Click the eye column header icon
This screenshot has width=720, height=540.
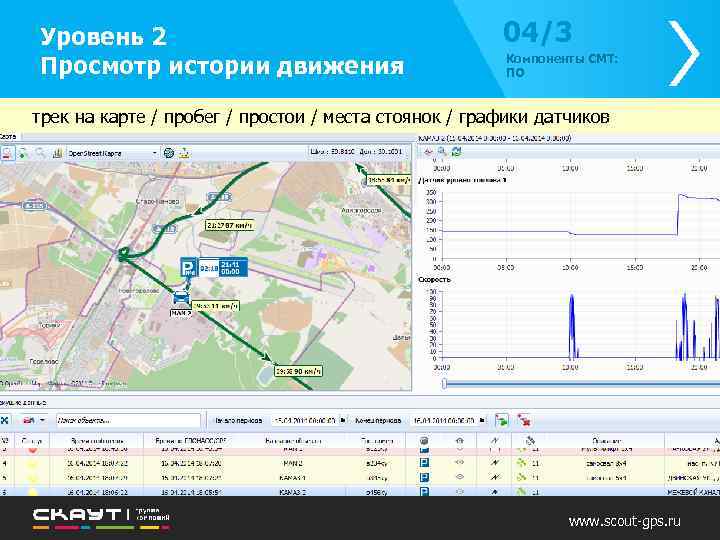click(x=460, y=441)
